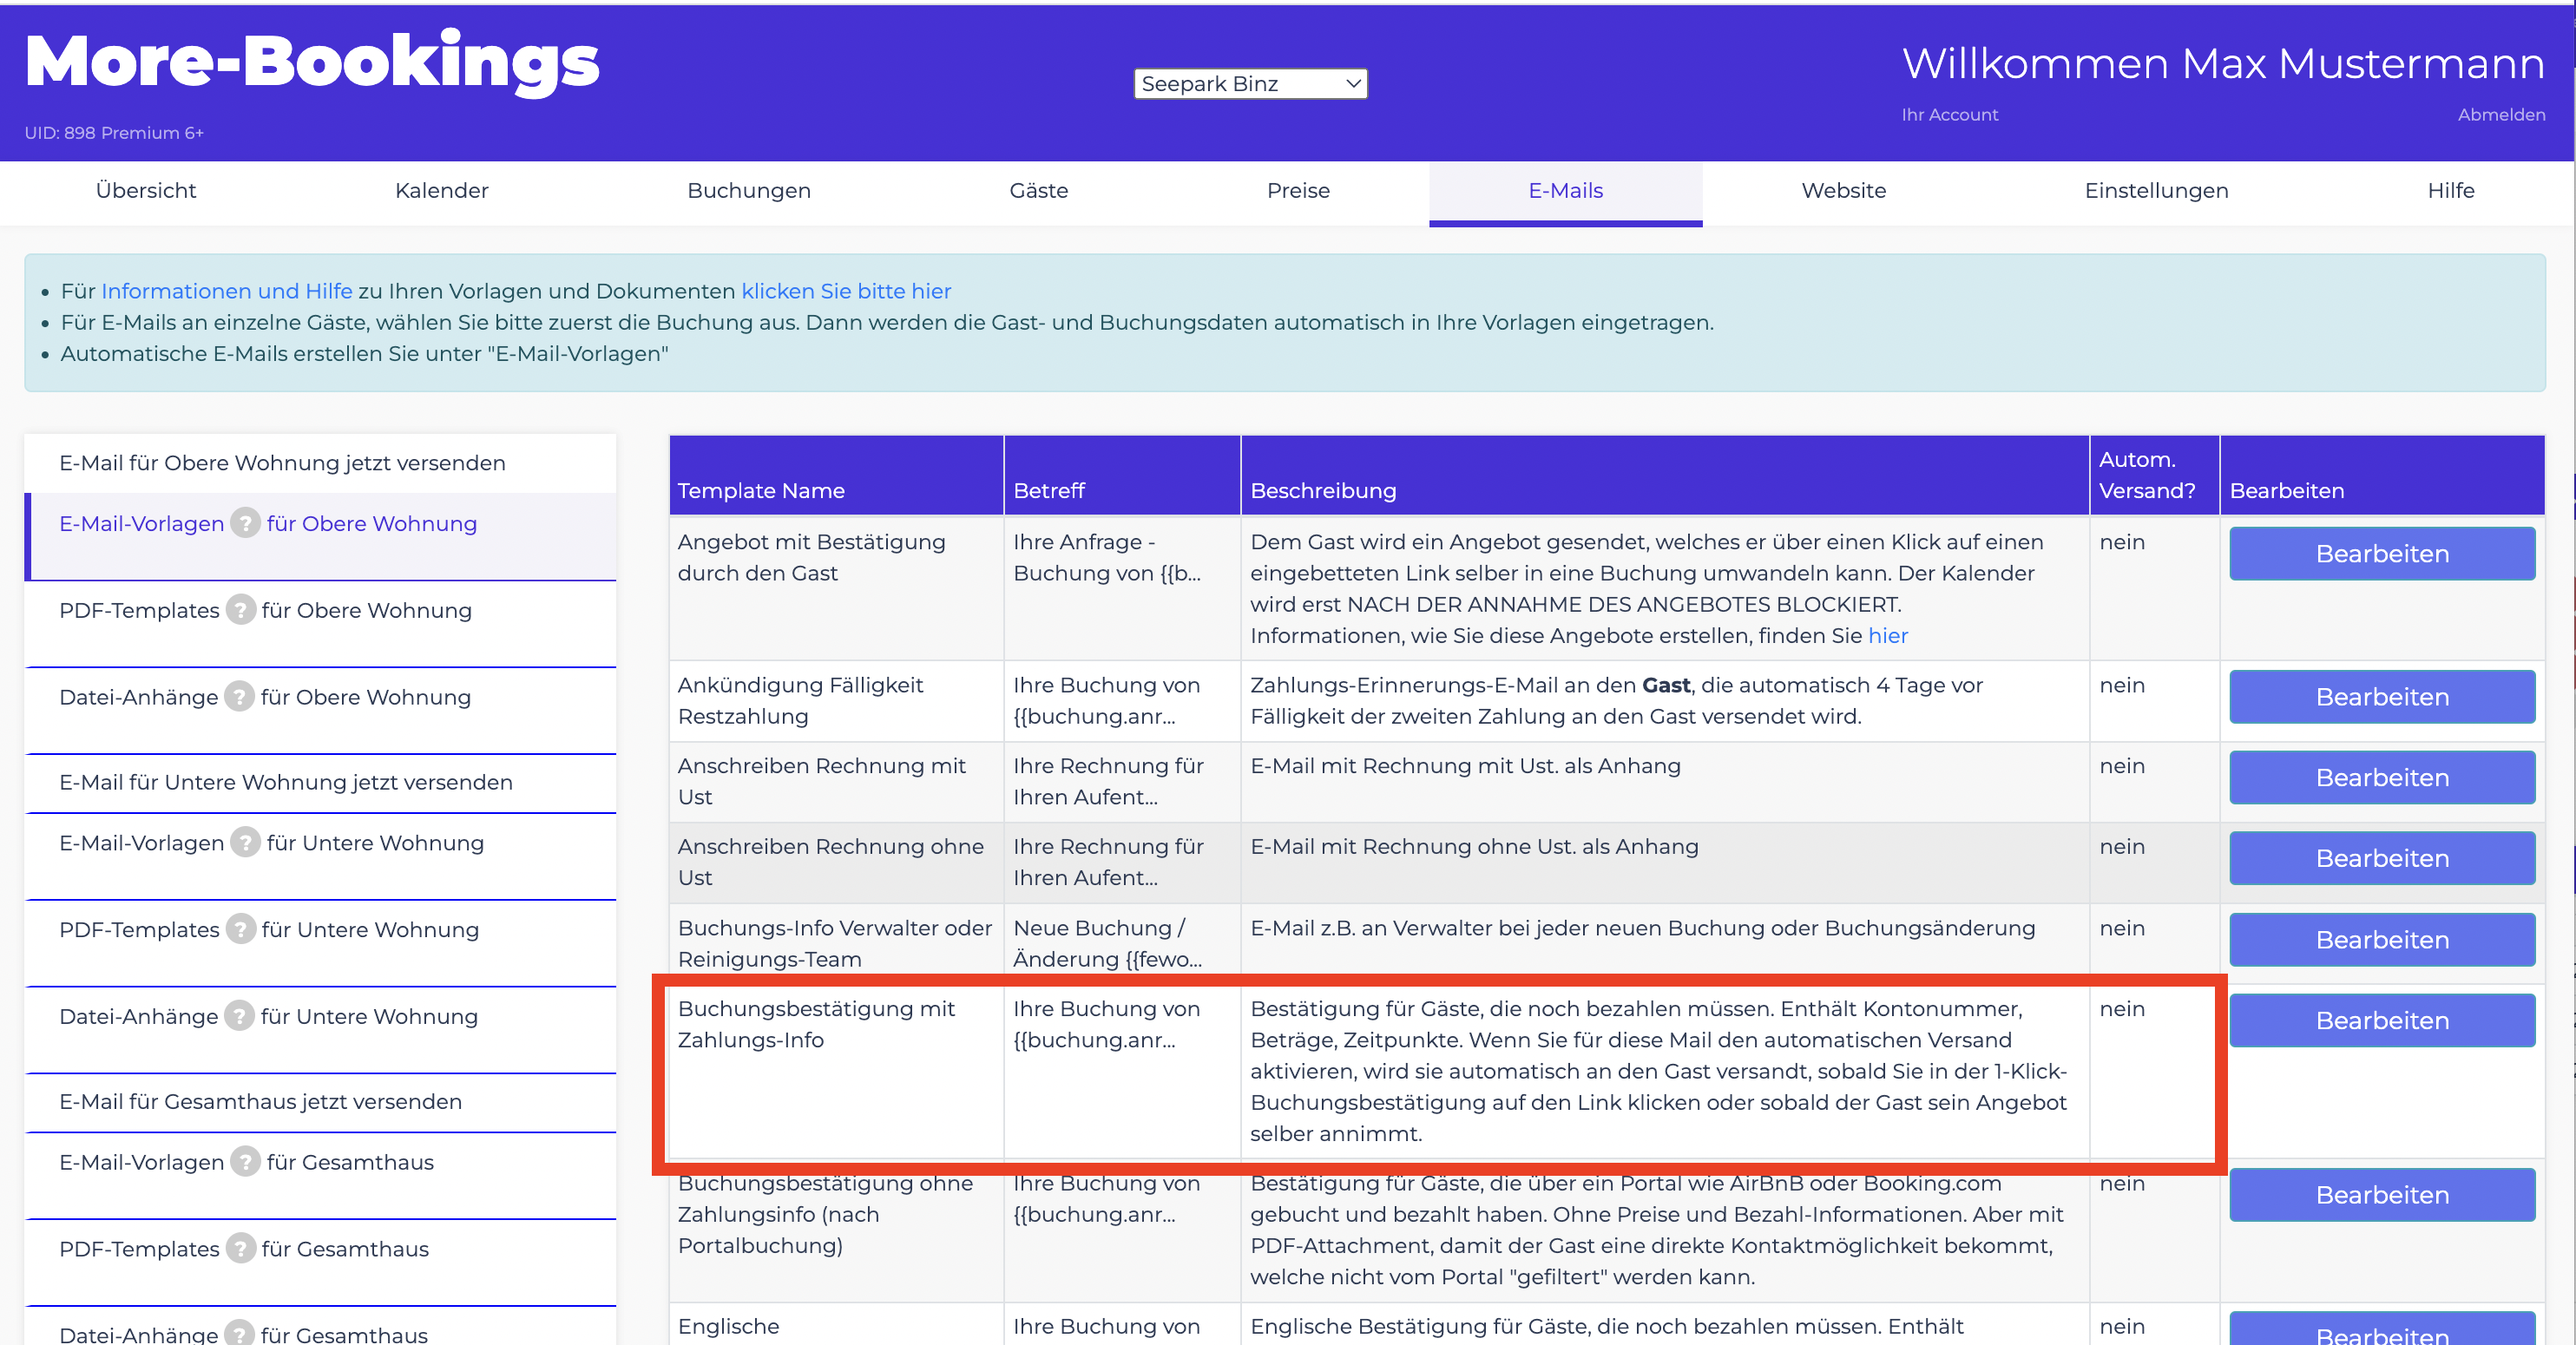The height and width of the screenshot is (1345, 2576).
Task: Open E-Mail-Vorlagen für Untere Wohnung
Action: tap(320, 857)
